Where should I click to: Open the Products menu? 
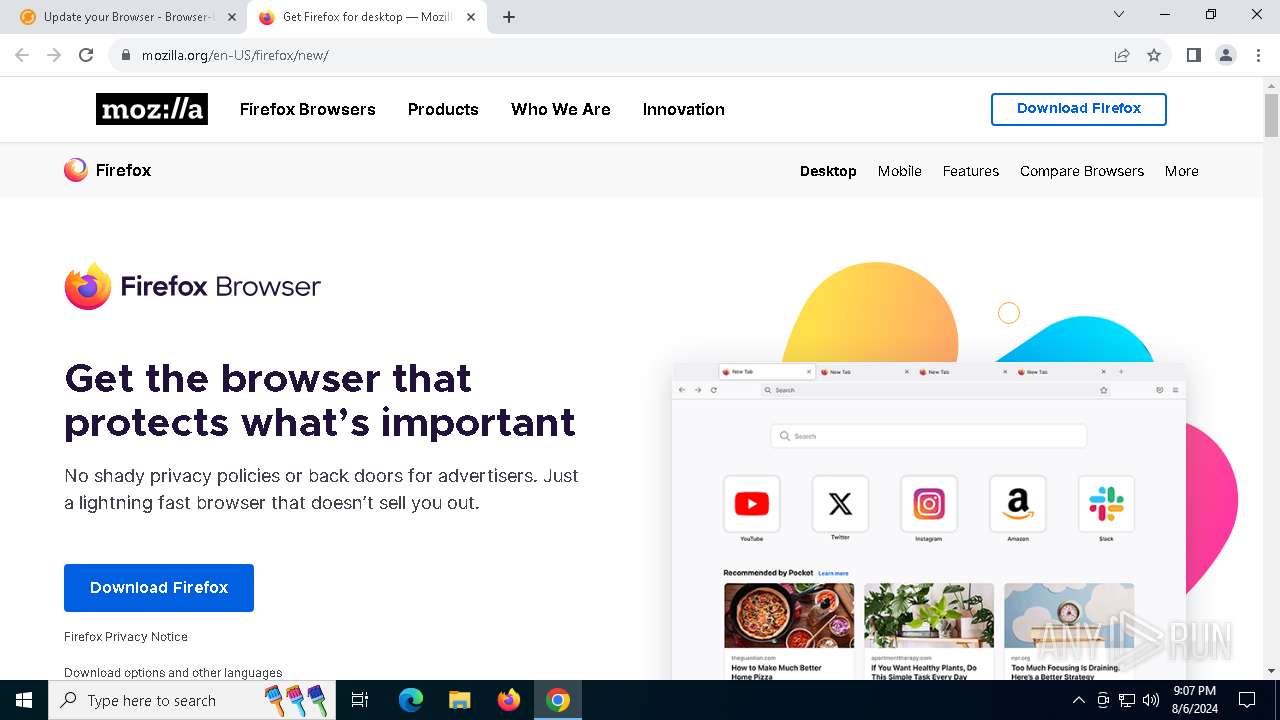coord(443,109)
